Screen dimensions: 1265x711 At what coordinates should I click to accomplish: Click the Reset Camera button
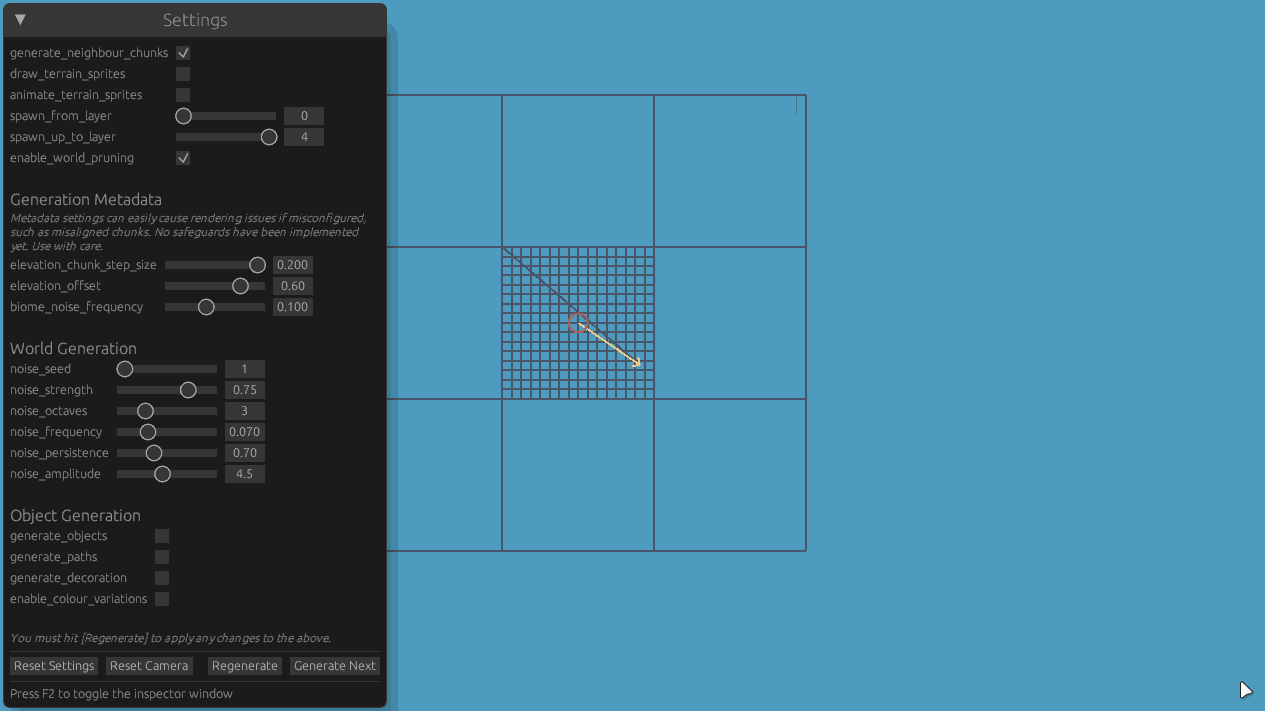click(149, 666)
